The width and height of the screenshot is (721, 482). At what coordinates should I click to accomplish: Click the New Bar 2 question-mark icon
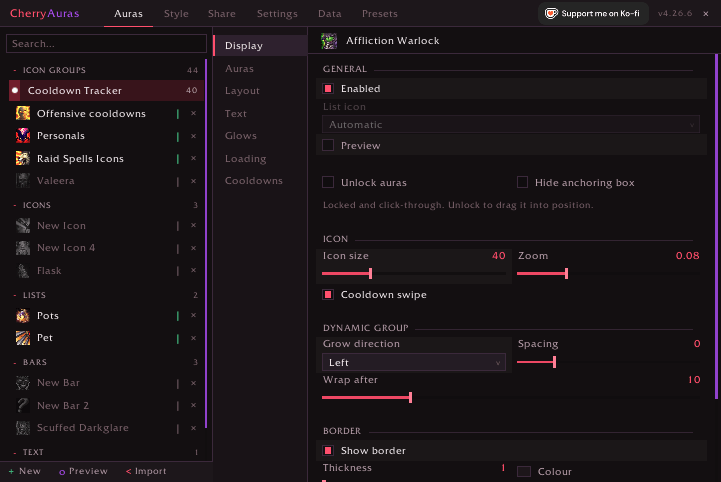coord(23,405)
